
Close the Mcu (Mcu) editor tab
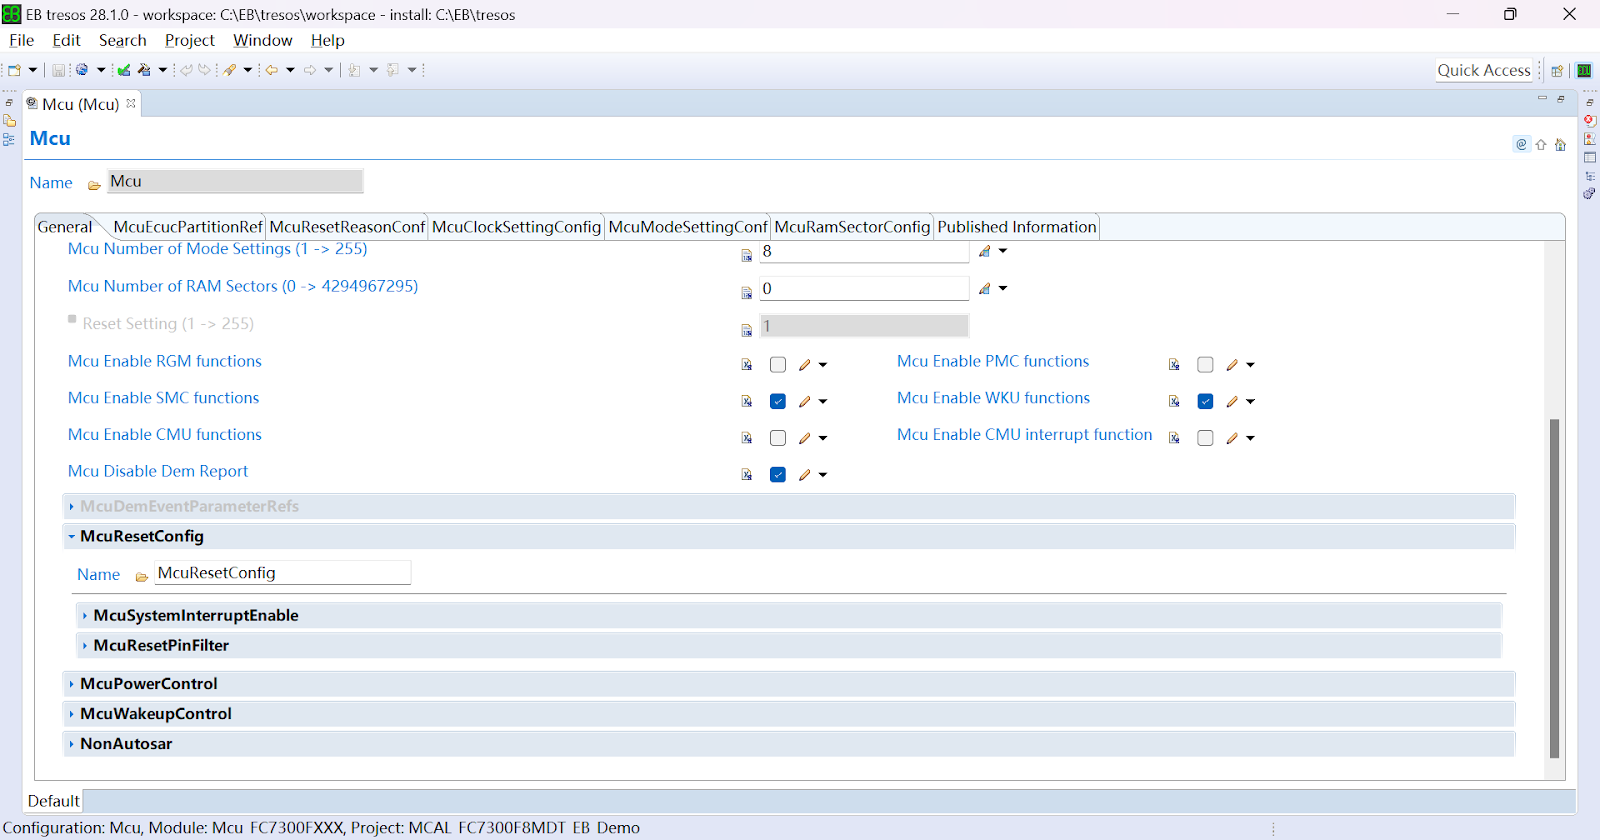[x=131, y=103]
